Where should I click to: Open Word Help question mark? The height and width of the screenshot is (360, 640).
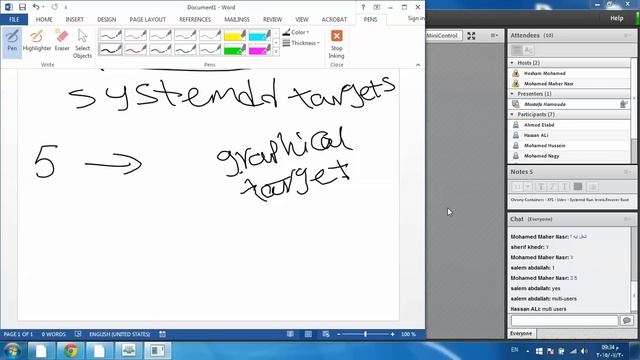click(x=363, y=7)
